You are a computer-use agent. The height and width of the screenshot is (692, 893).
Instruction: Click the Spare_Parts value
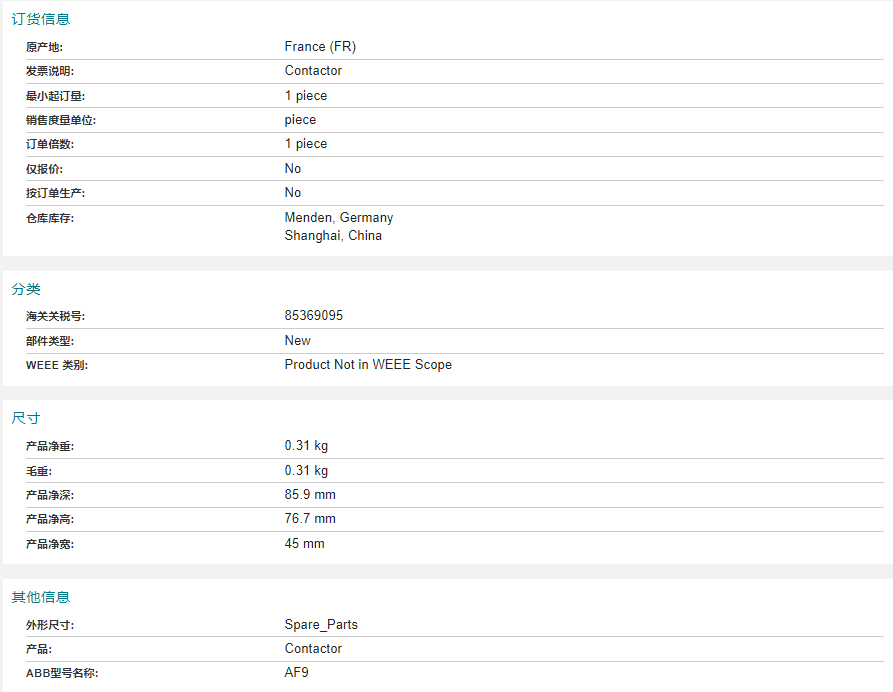[x=321, y=625]
